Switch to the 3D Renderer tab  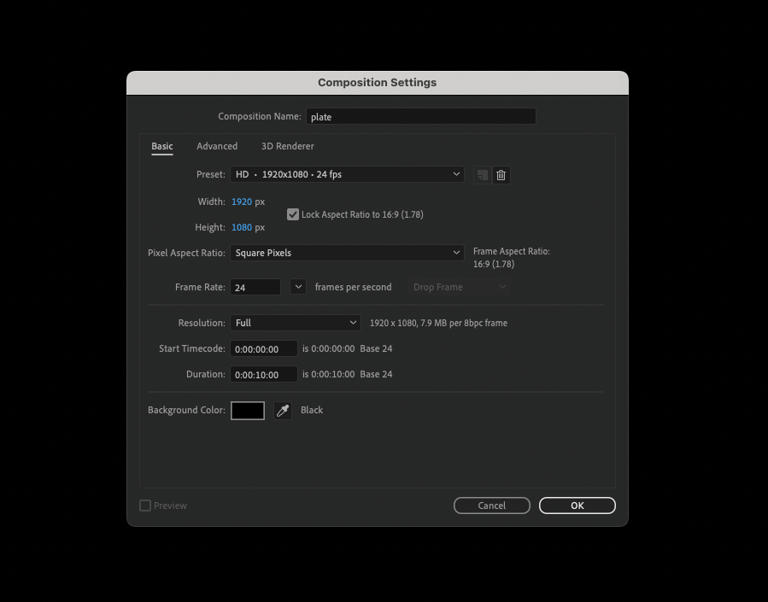[x=287, y=146]
